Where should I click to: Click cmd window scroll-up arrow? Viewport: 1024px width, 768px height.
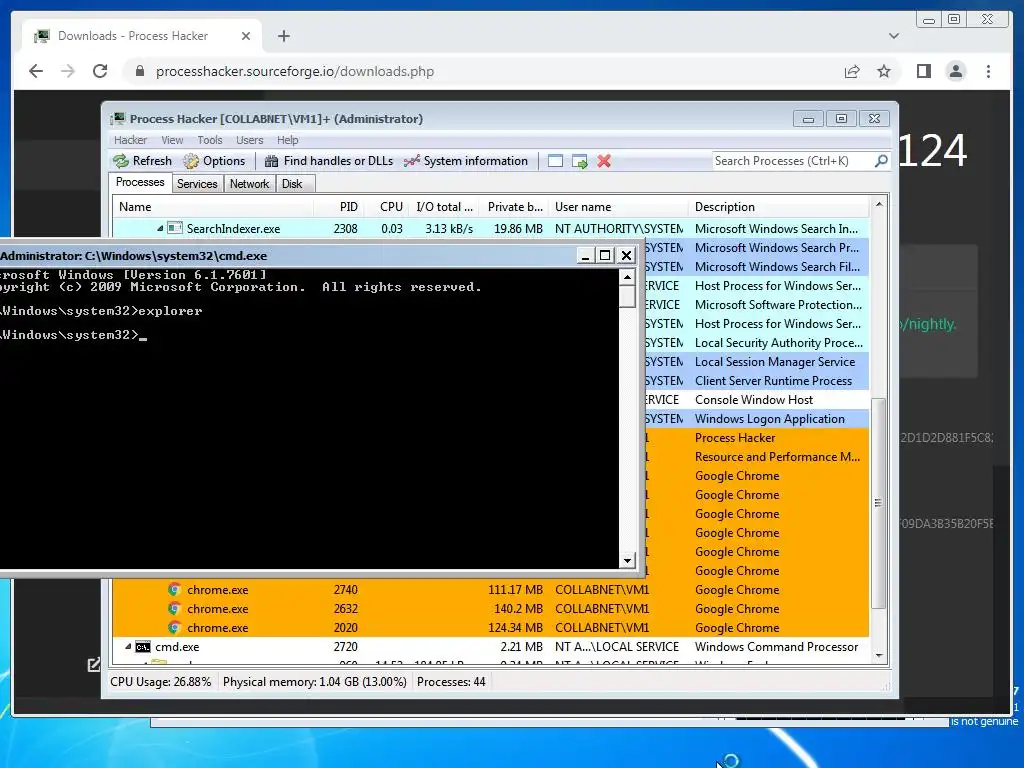(627, 277)
